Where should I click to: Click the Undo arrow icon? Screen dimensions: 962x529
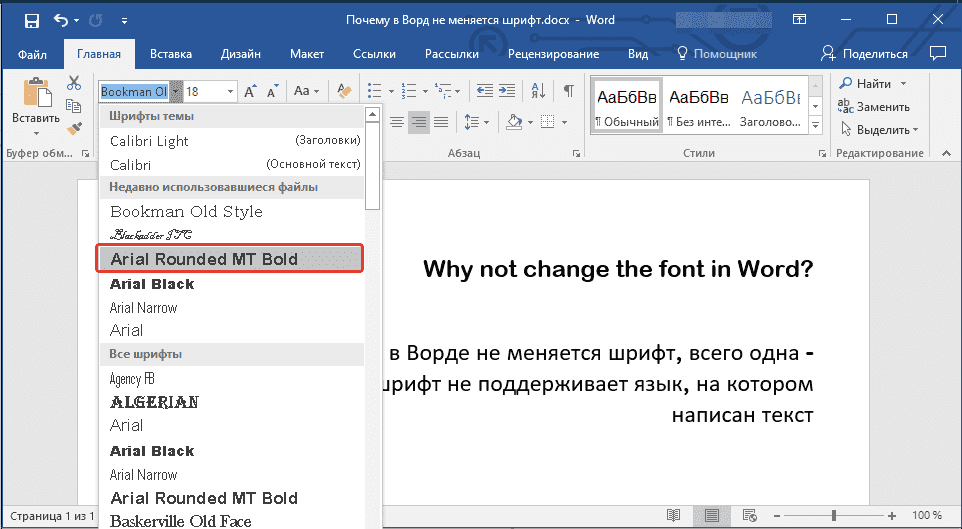pos(62,20)
